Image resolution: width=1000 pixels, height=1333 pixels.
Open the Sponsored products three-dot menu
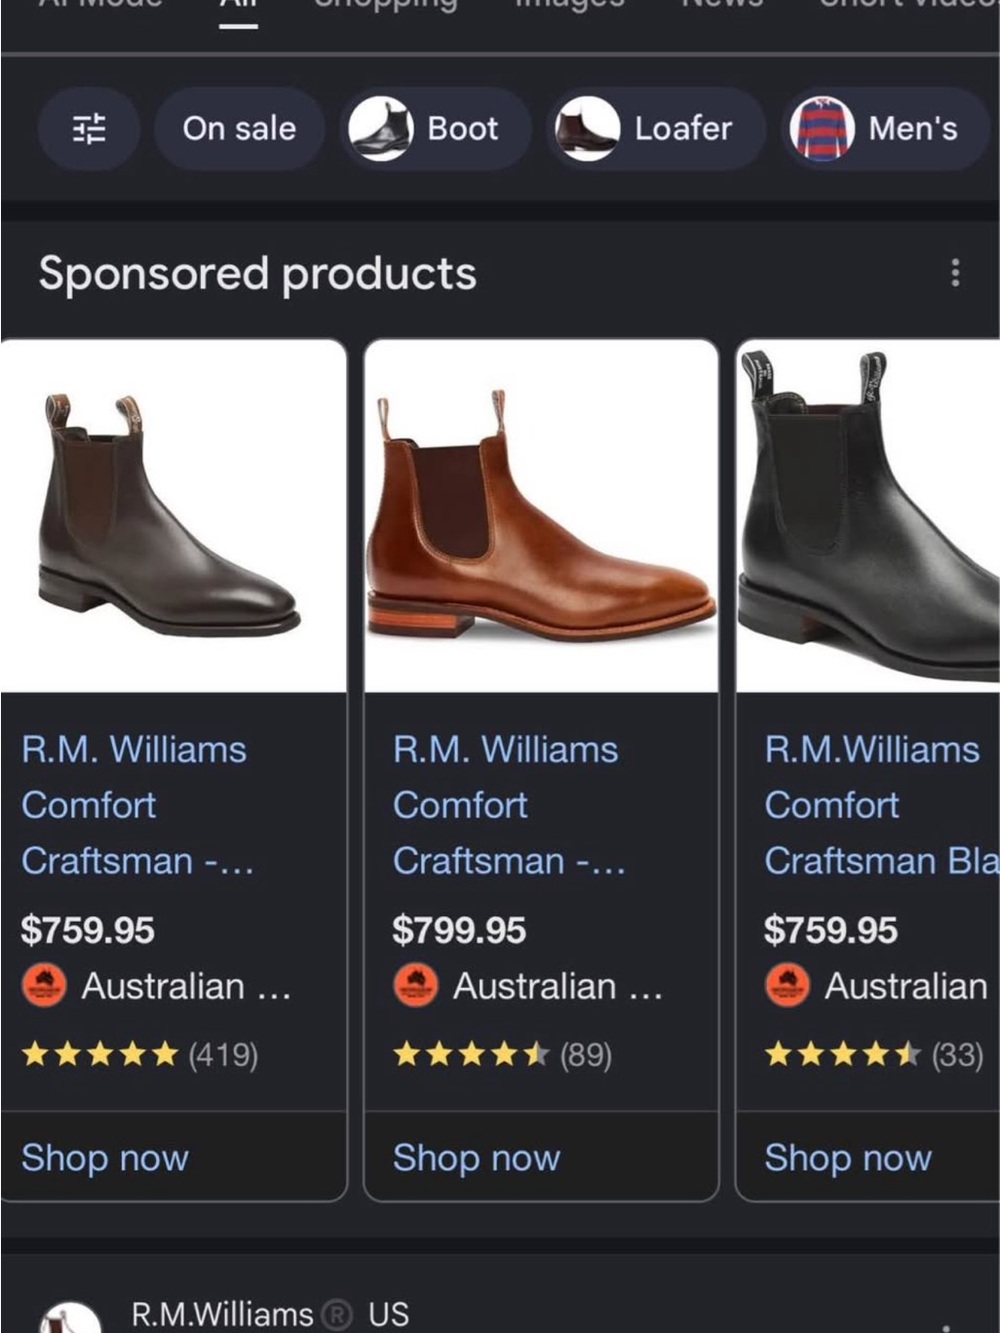(x=955, y=272)
